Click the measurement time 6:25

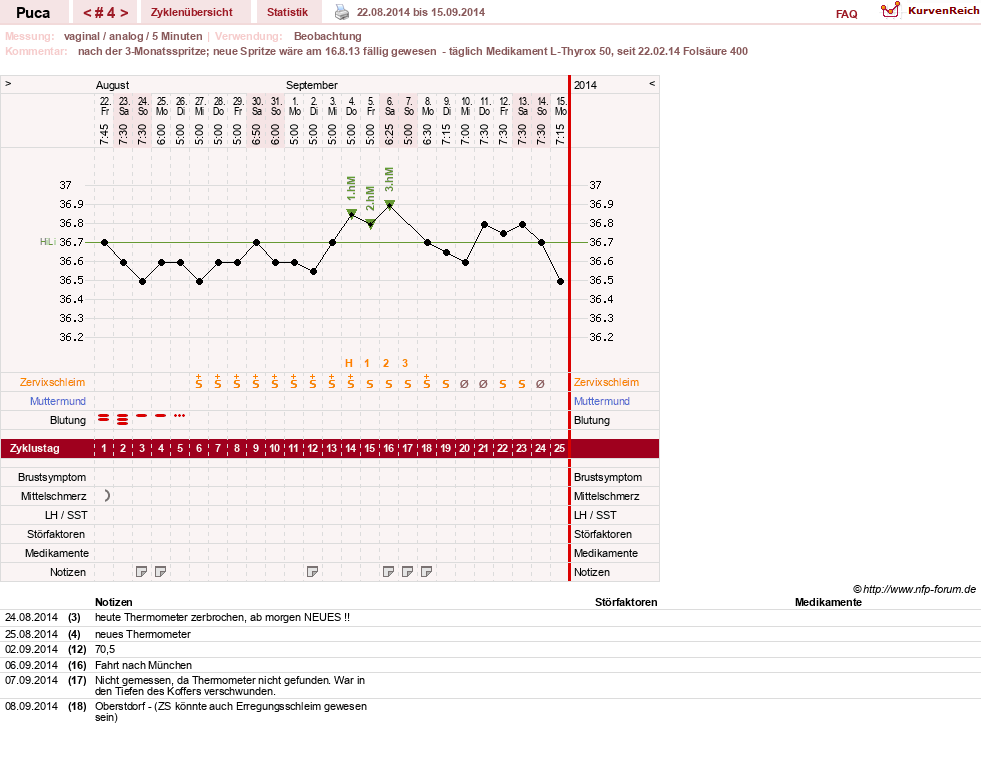(x=389, y=134)
